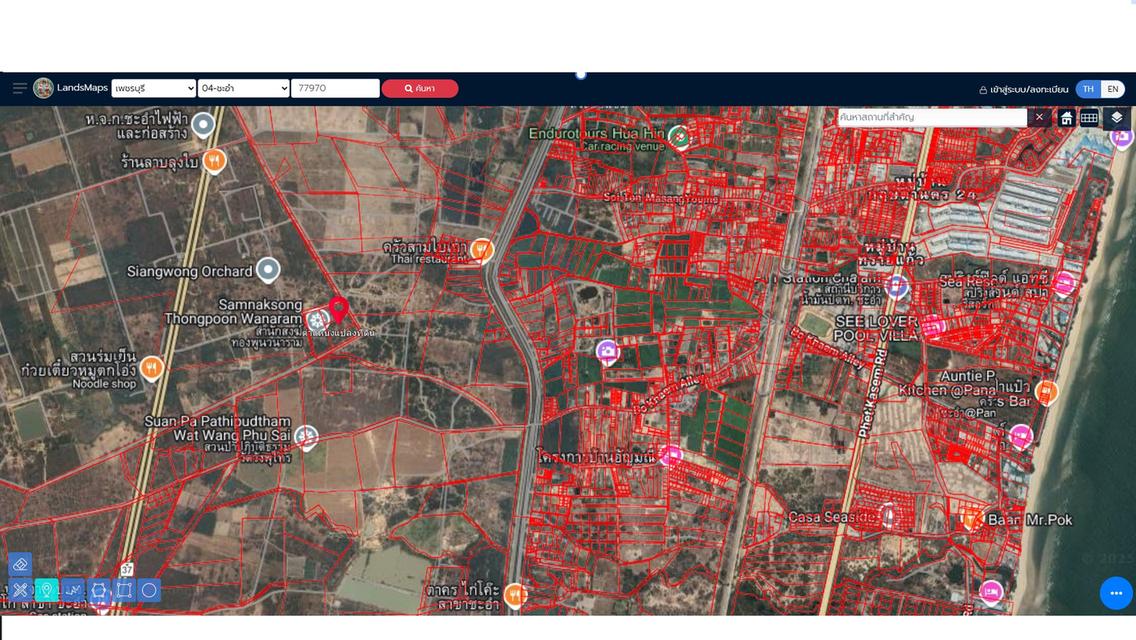Clear the landmark search with the X button
Screen dimensions: 1136x640
click(1039, 117)
